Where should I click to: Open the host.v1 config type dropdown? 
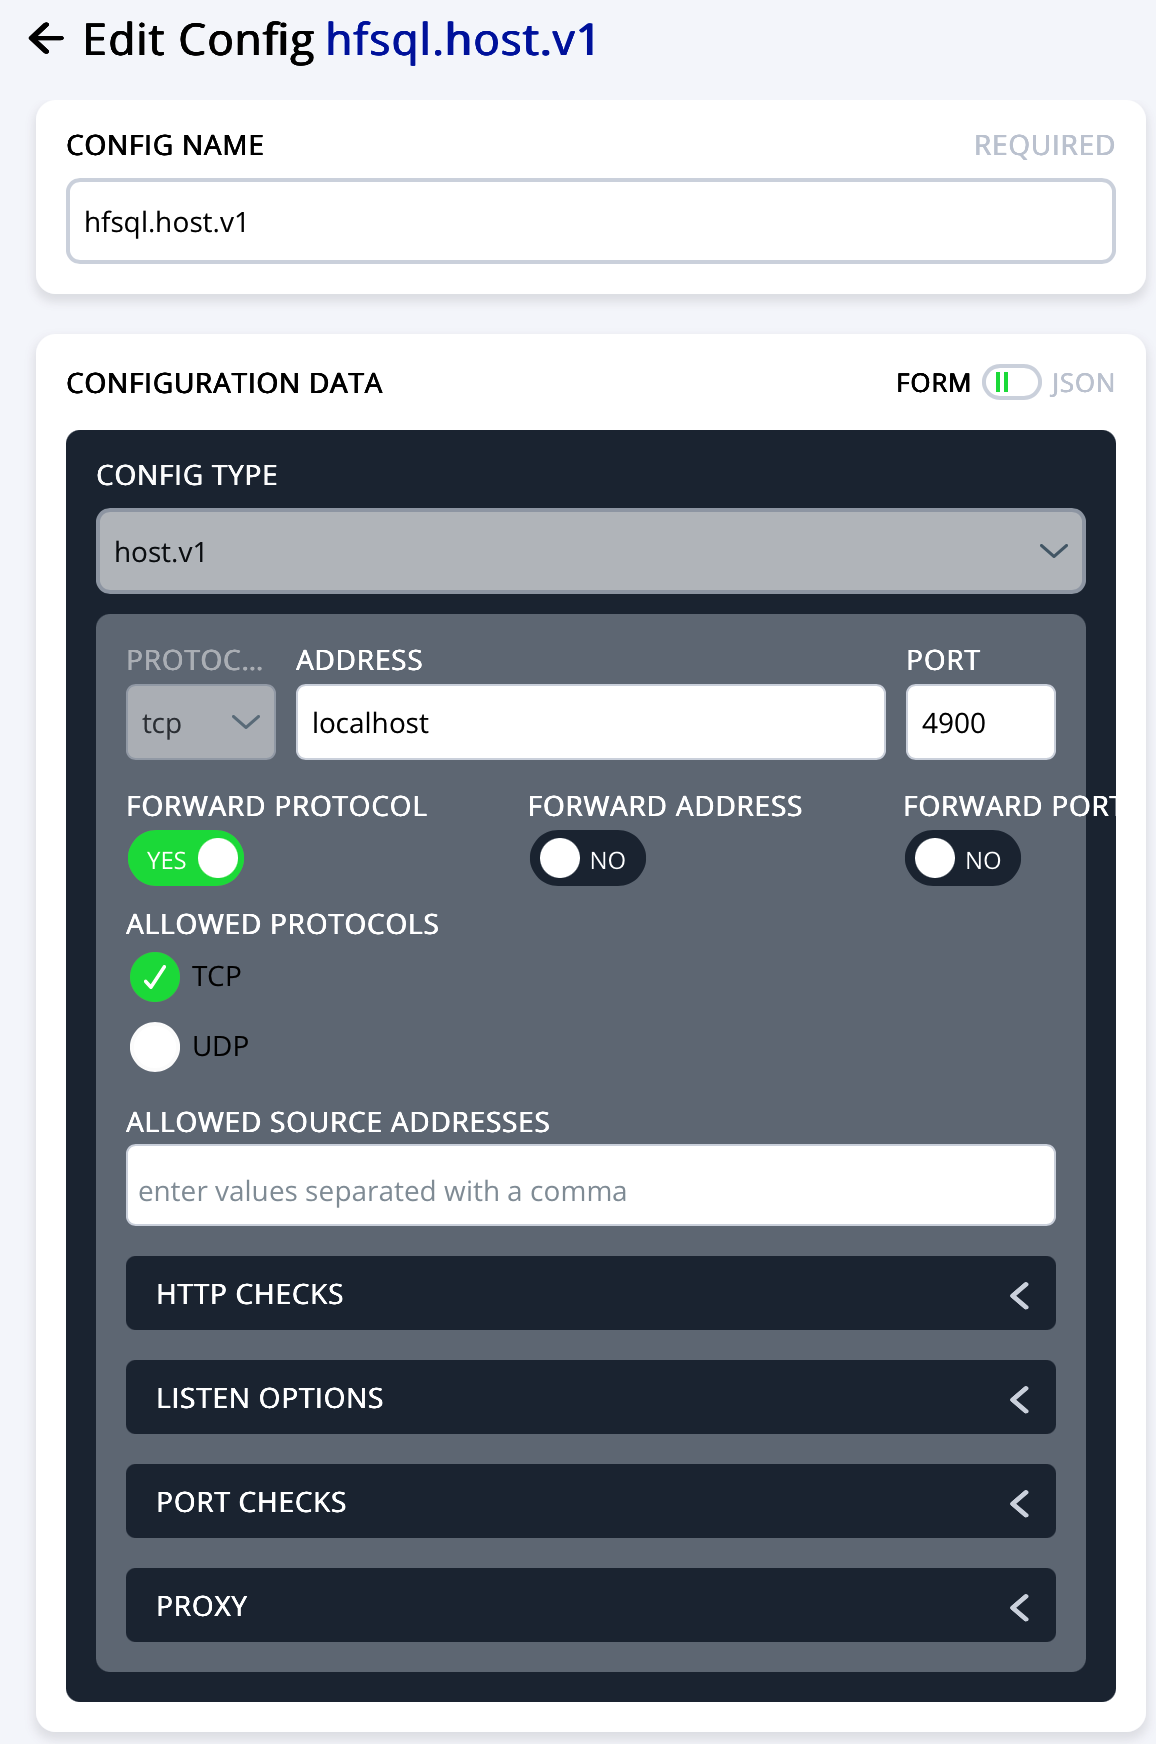[591, 551]
